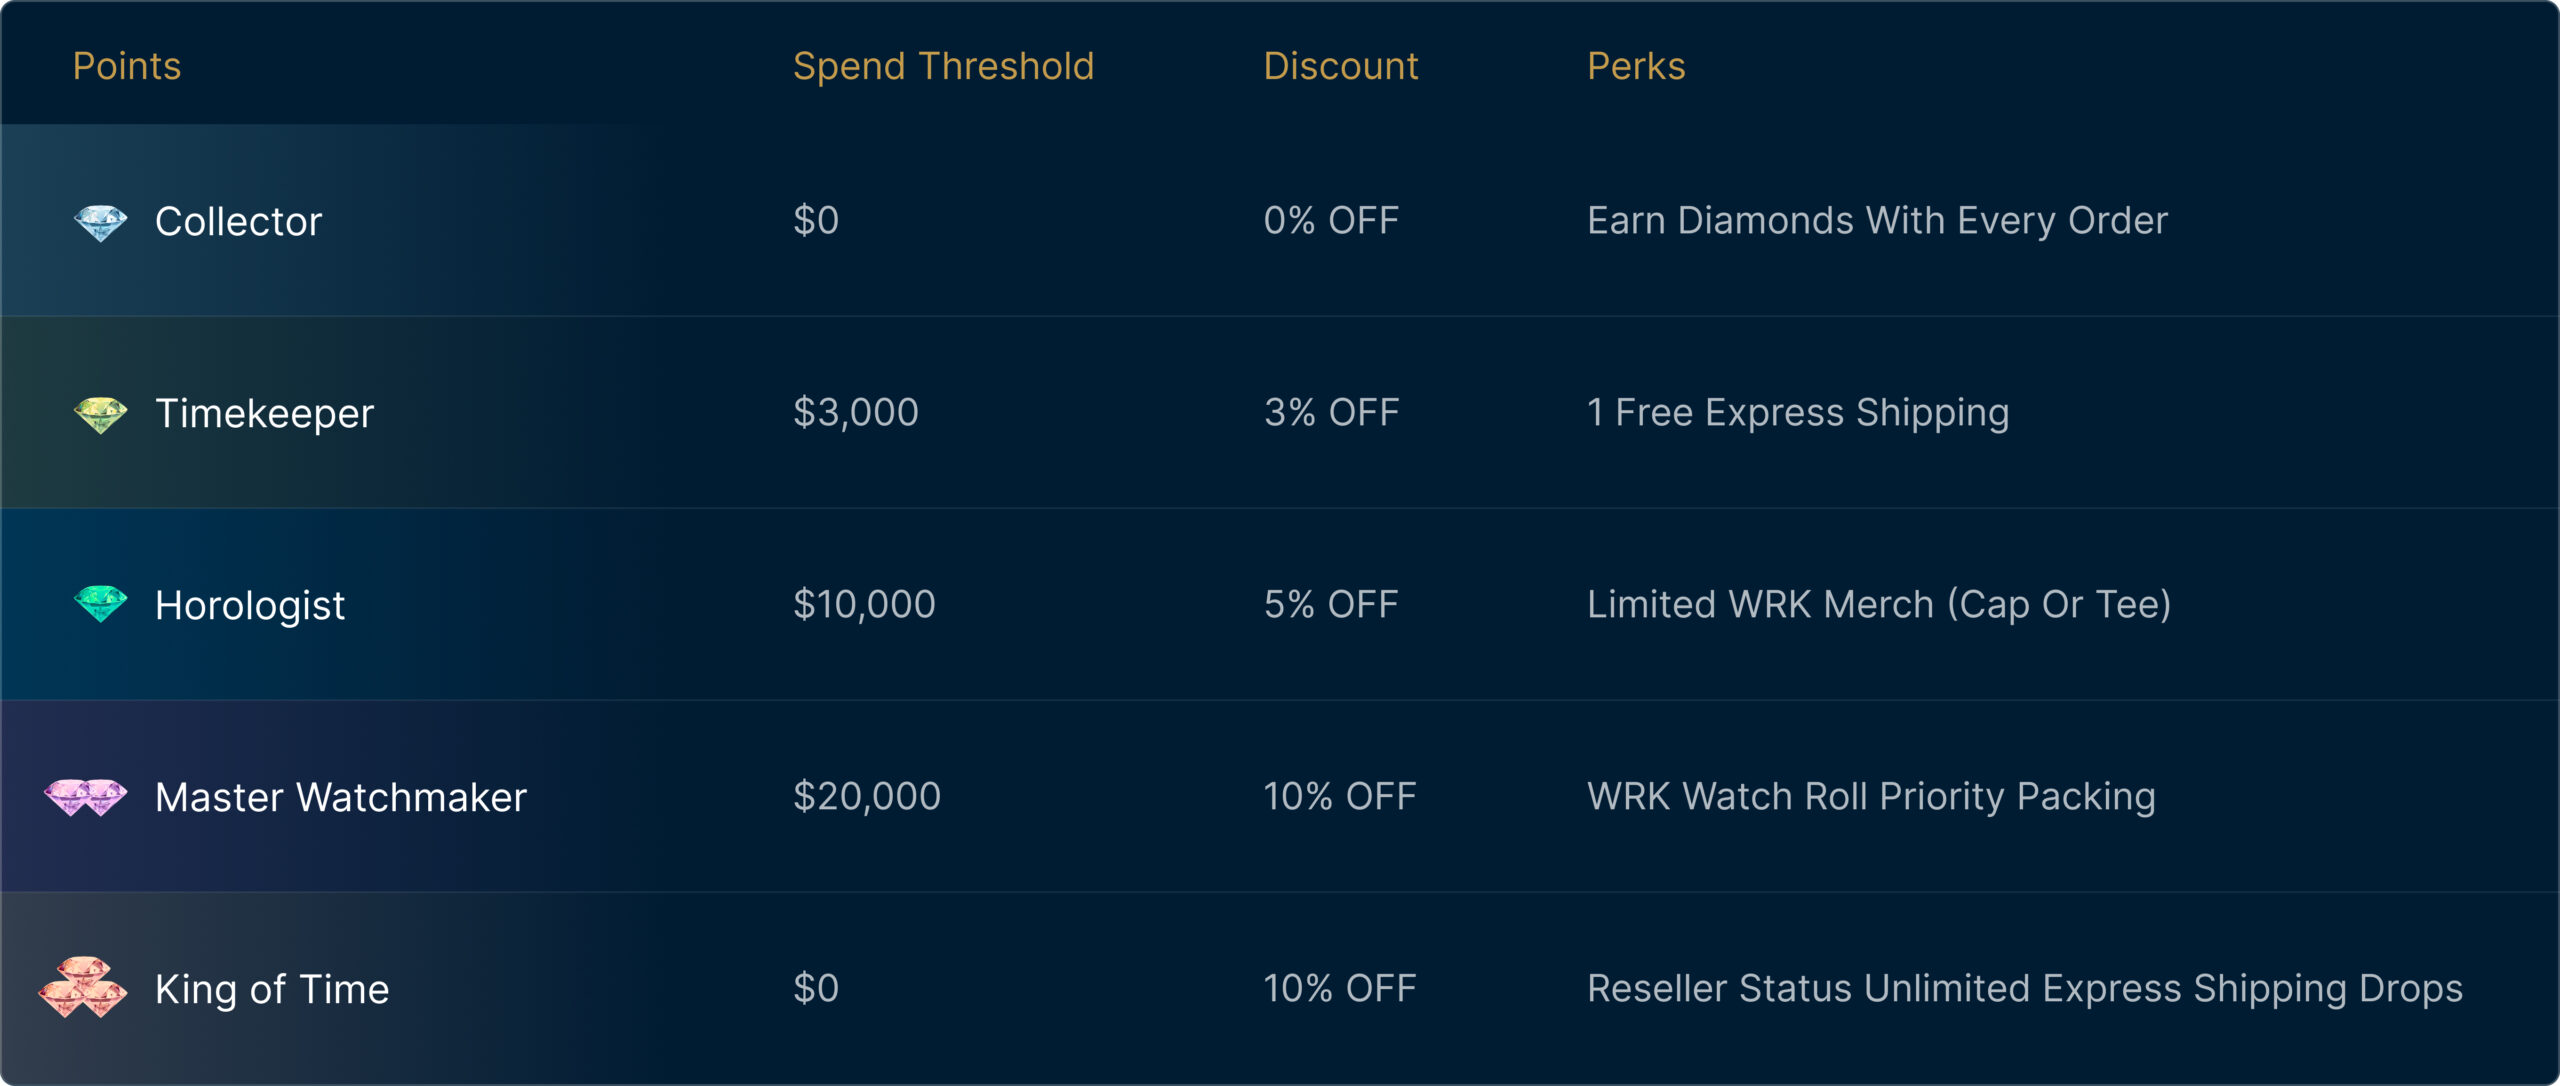Viewport: 2560px width, 1086px height.
Task: Click the yellow diamond icon beside Timekeeper
Action: (101, 414)
